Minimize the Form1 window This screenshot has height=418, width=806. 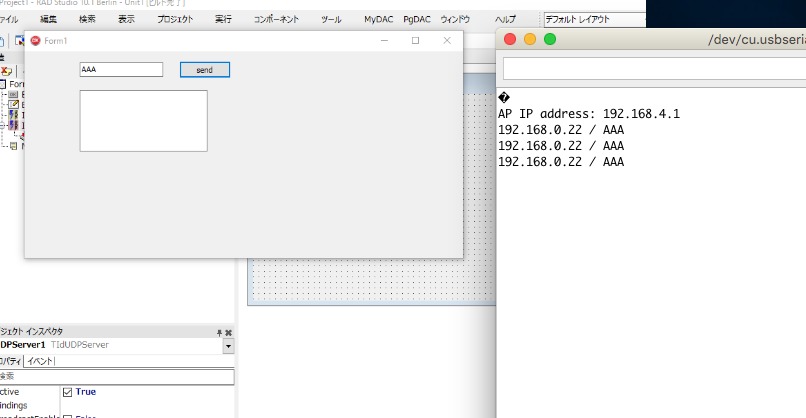tap(385, 40)
